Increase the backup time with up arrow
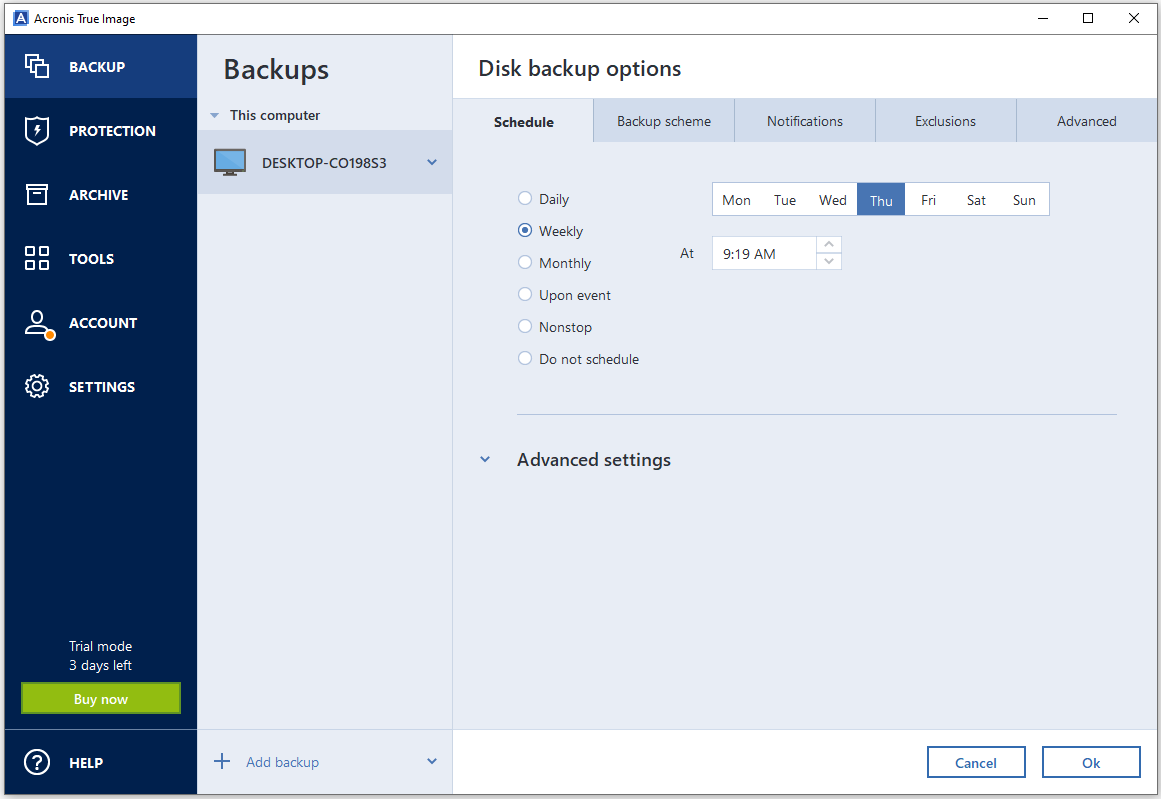 click(x=829, y=244)
